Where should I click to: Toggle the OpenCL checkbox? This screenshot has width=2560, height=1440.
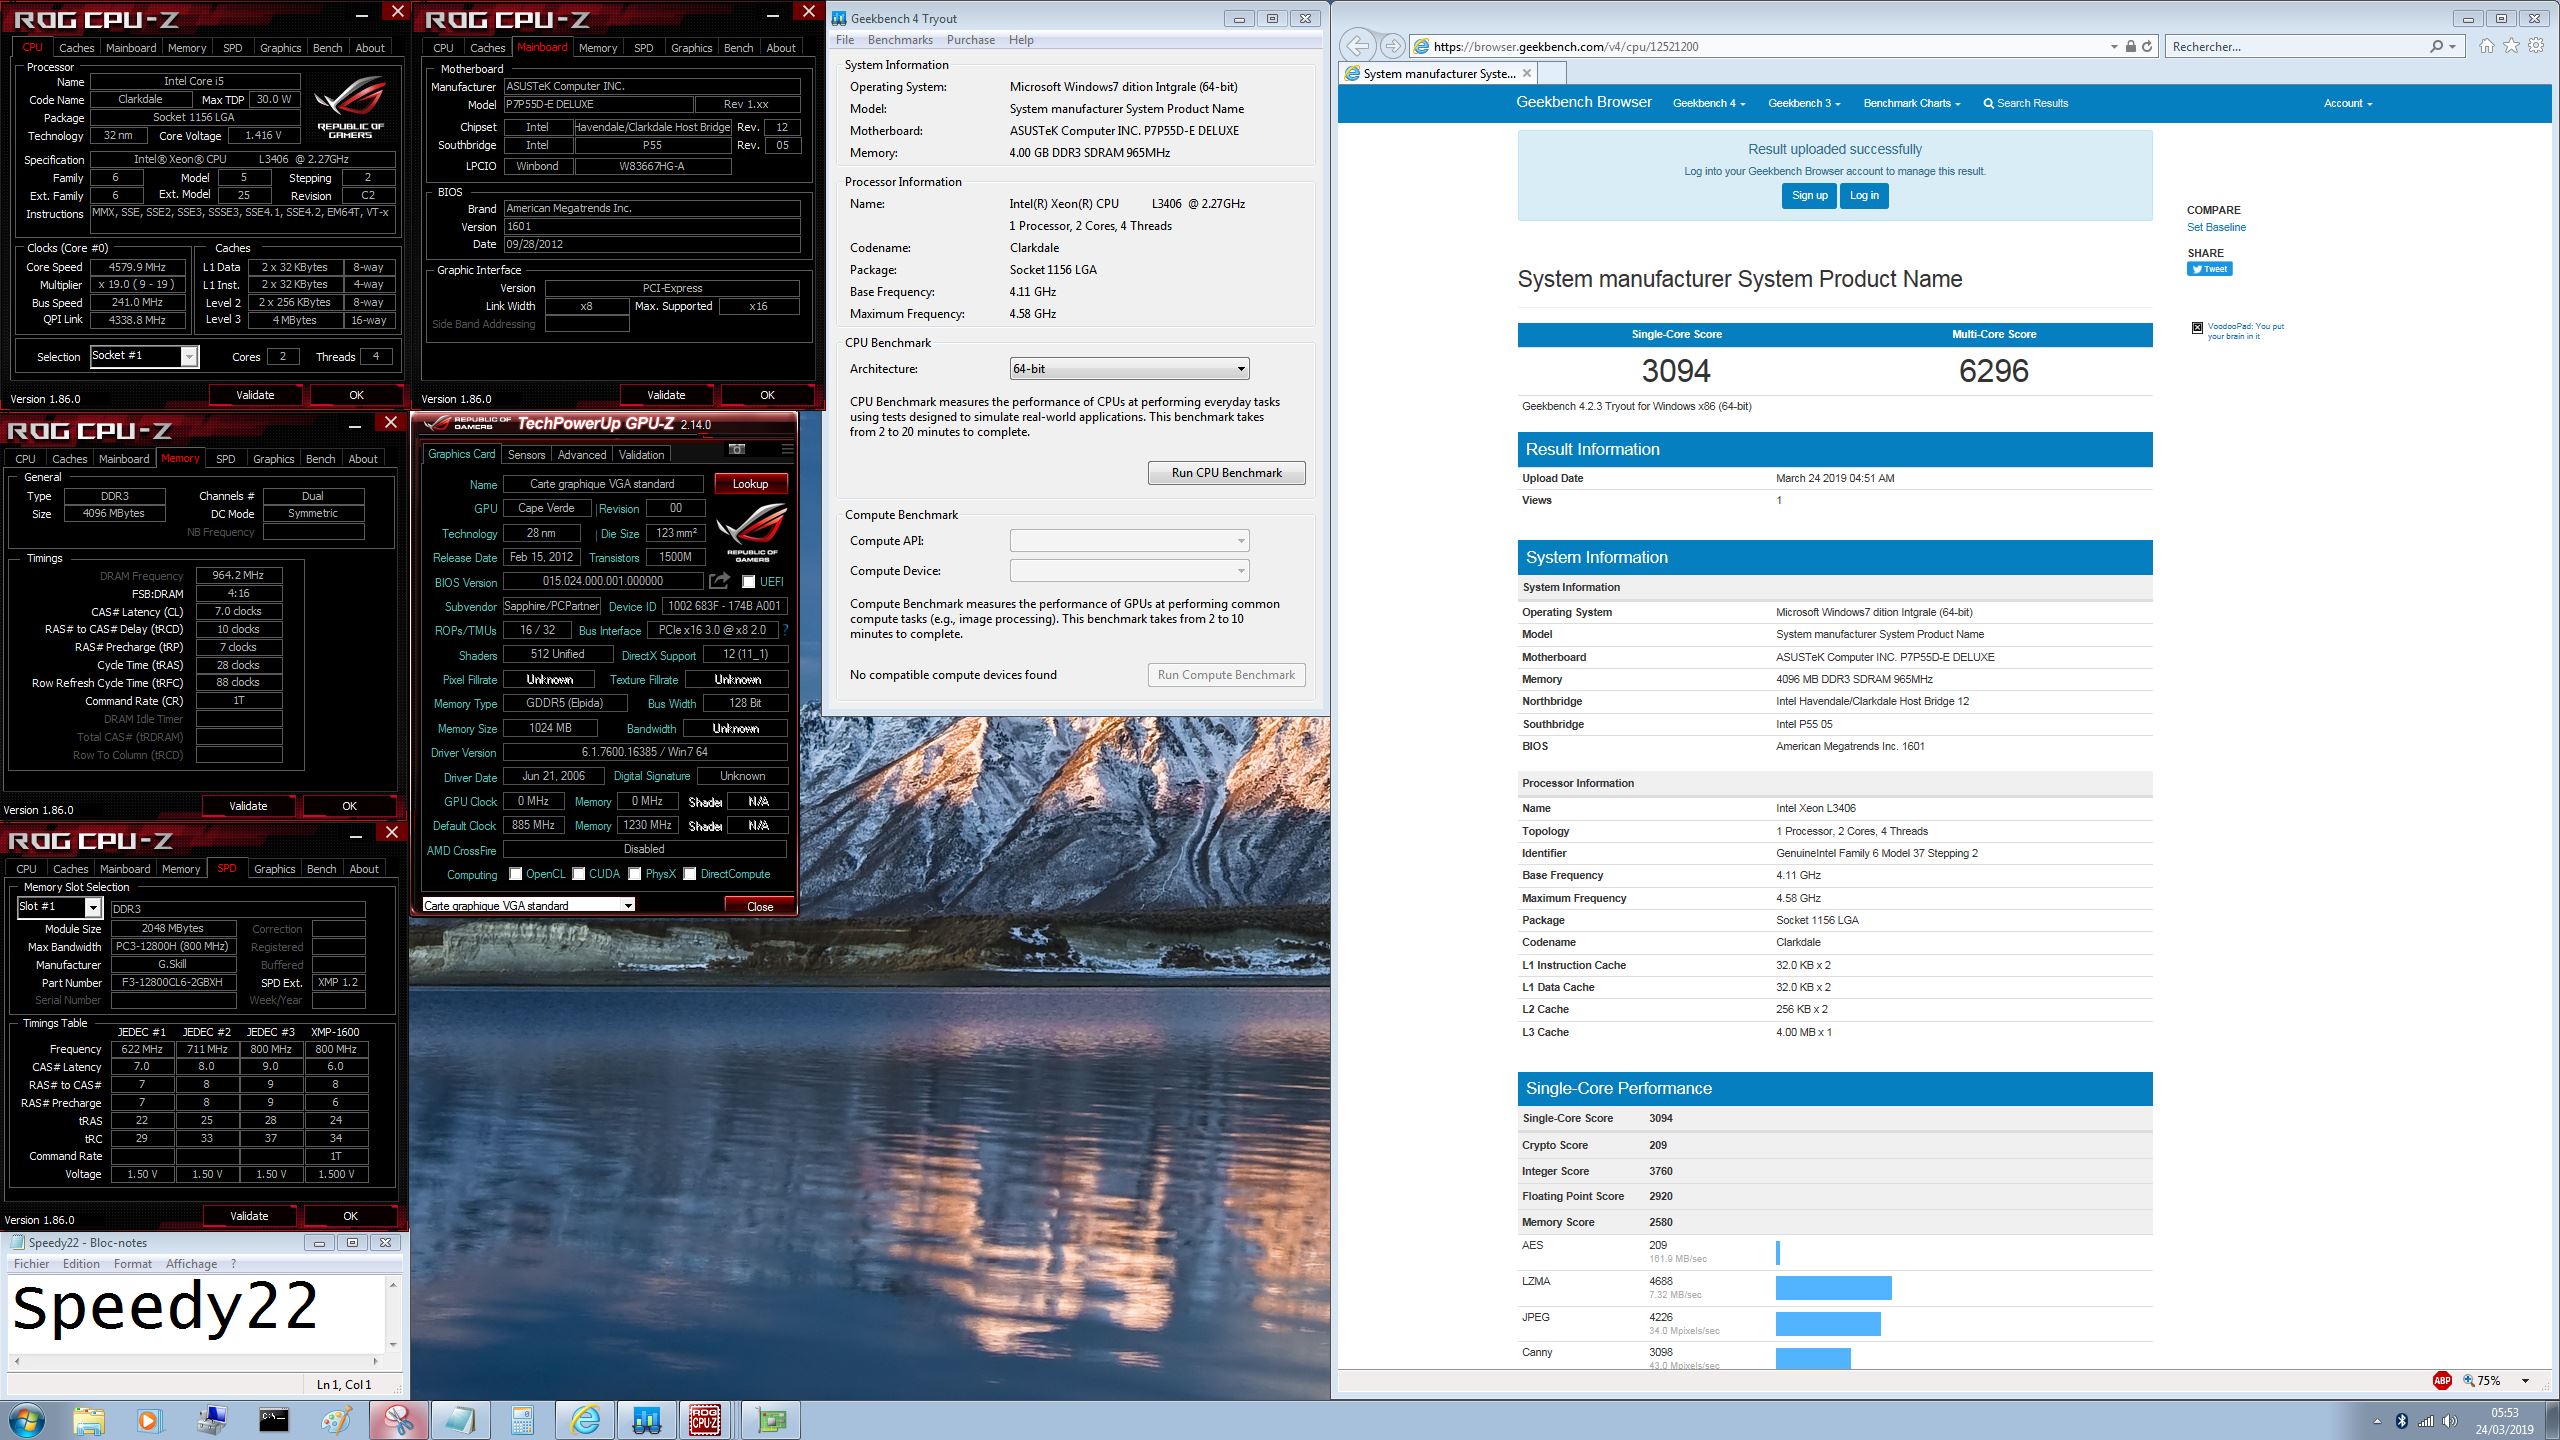[515, 874]
